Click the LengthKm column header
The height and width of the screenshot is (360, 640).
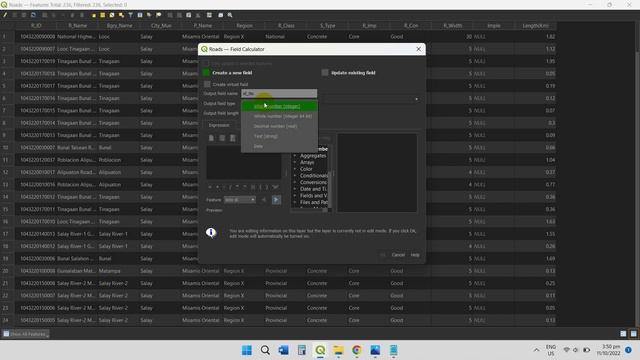tap(536, 25)
